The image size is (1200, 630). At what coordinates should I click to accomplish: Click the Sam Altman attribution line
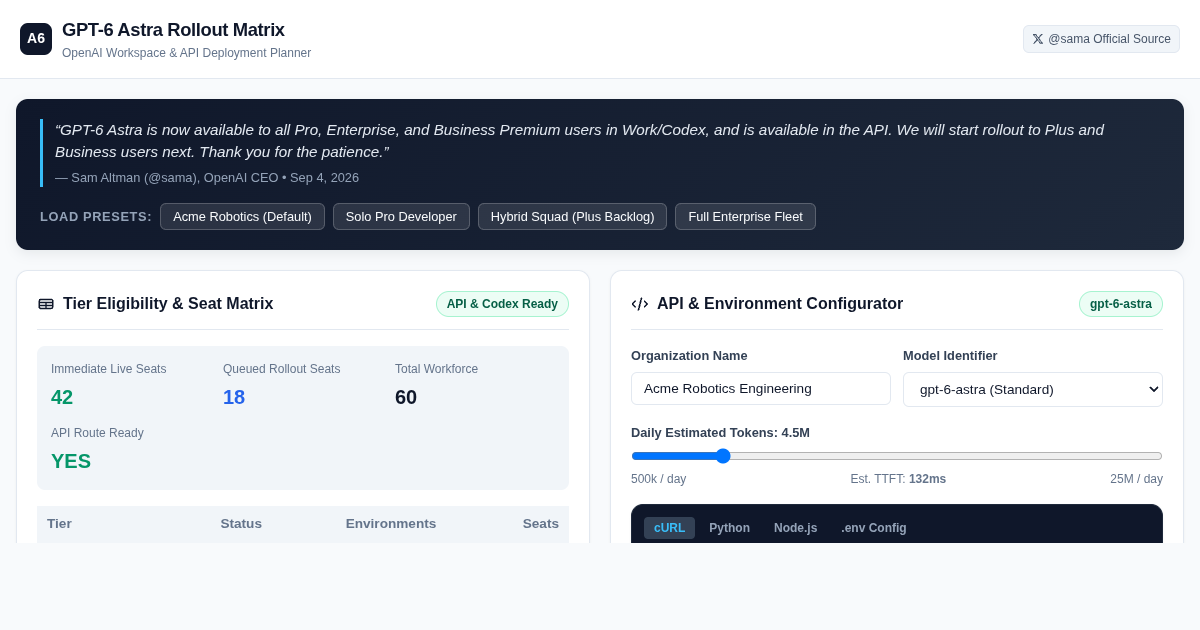point(207,178)
